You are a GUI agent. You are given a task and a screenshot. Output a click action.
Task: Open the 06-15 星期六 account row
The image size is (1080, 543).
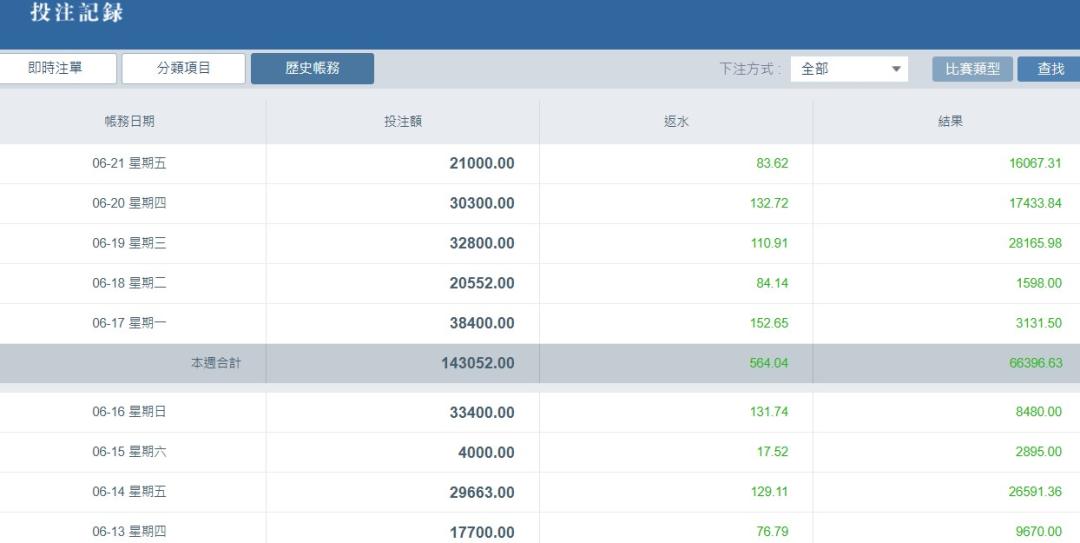click(130, 452)
